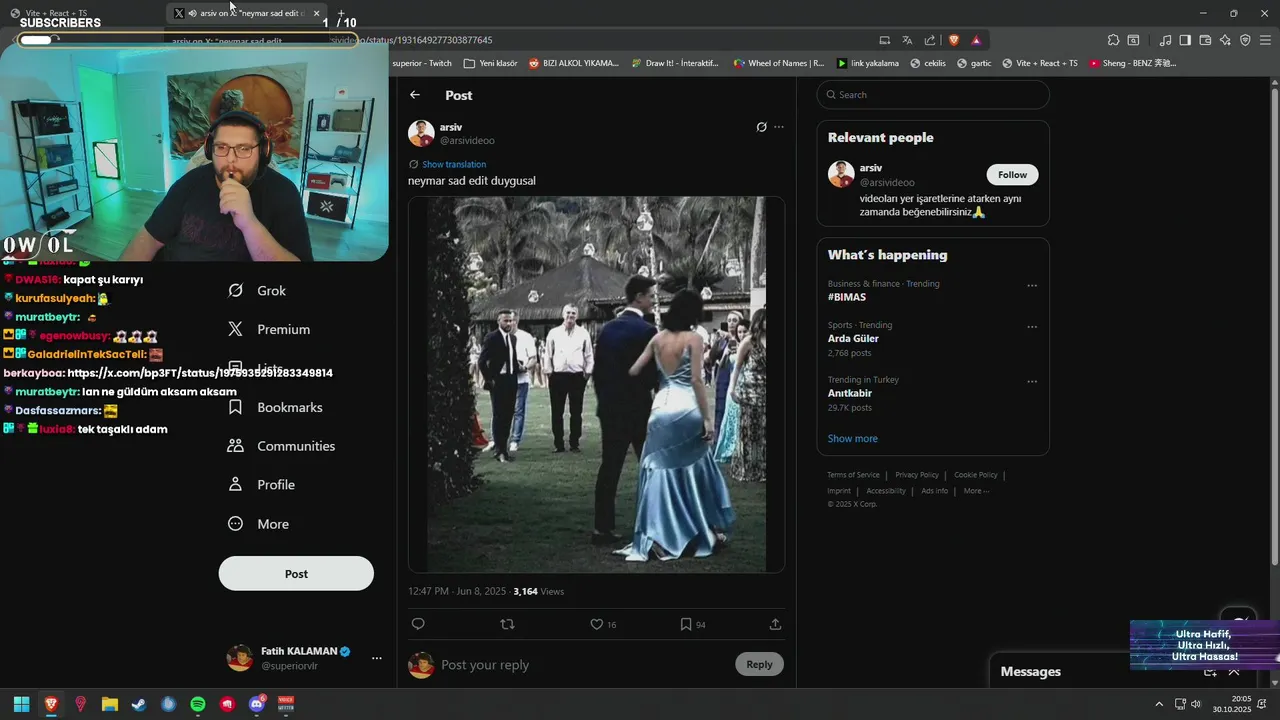Click the large Post button
This screenshot has height=720, width=1280.
click(296, 574)
